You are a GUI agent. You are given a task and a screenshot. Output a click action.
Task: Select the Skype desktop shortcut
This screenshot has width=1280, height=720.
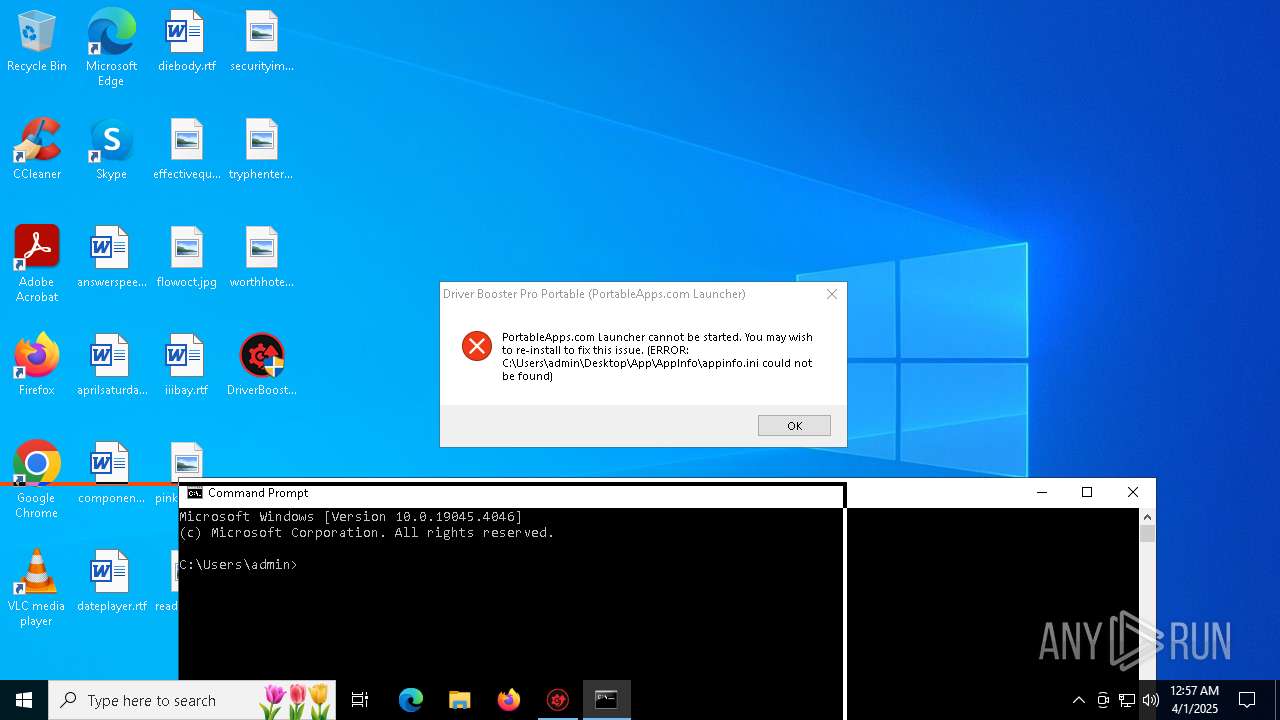coord(111,149)
